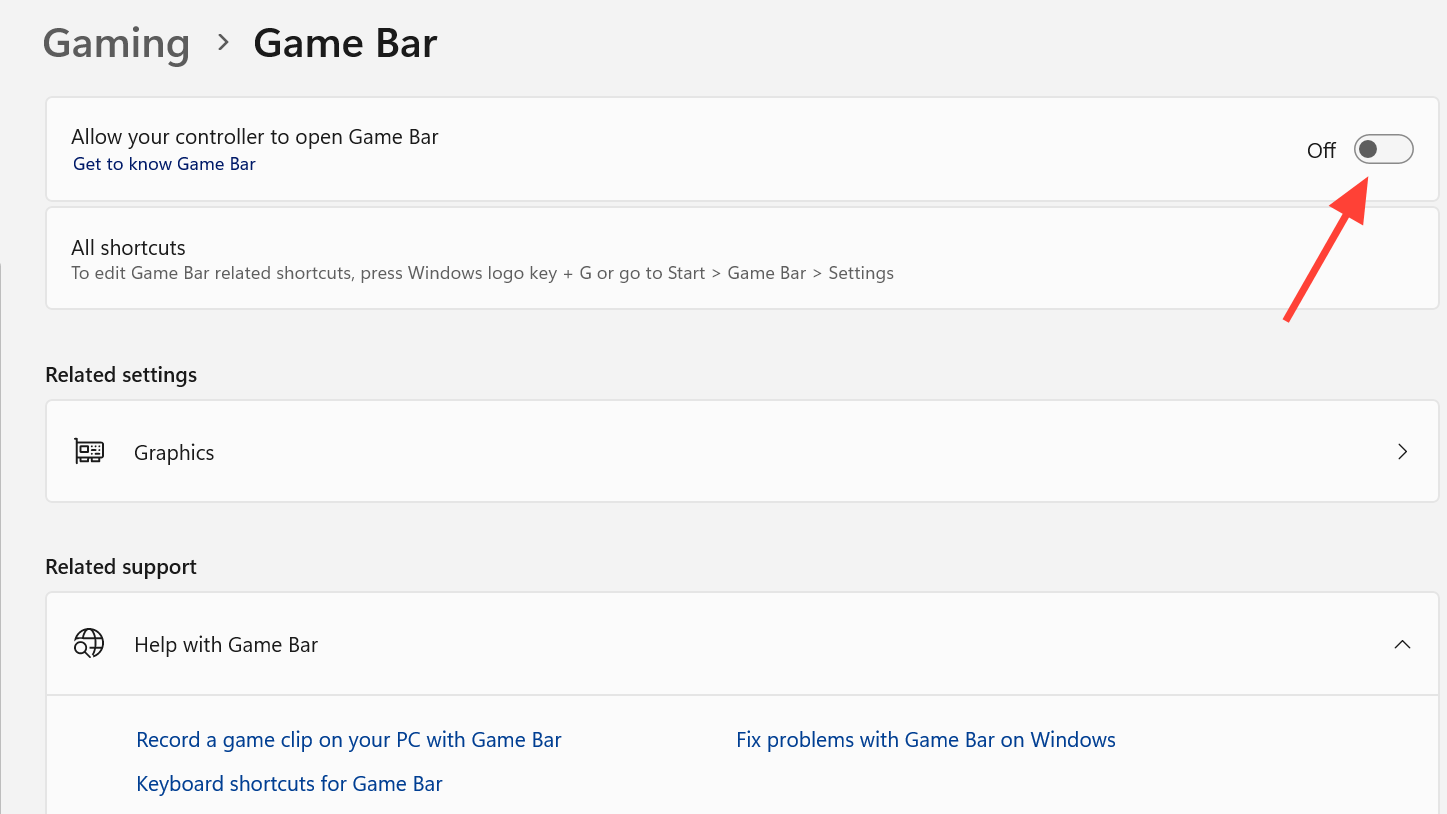Open the Get to know Game Bar link
This screenshot has height=814, width=1447.
pyautogui.click(x=164, y=164)
